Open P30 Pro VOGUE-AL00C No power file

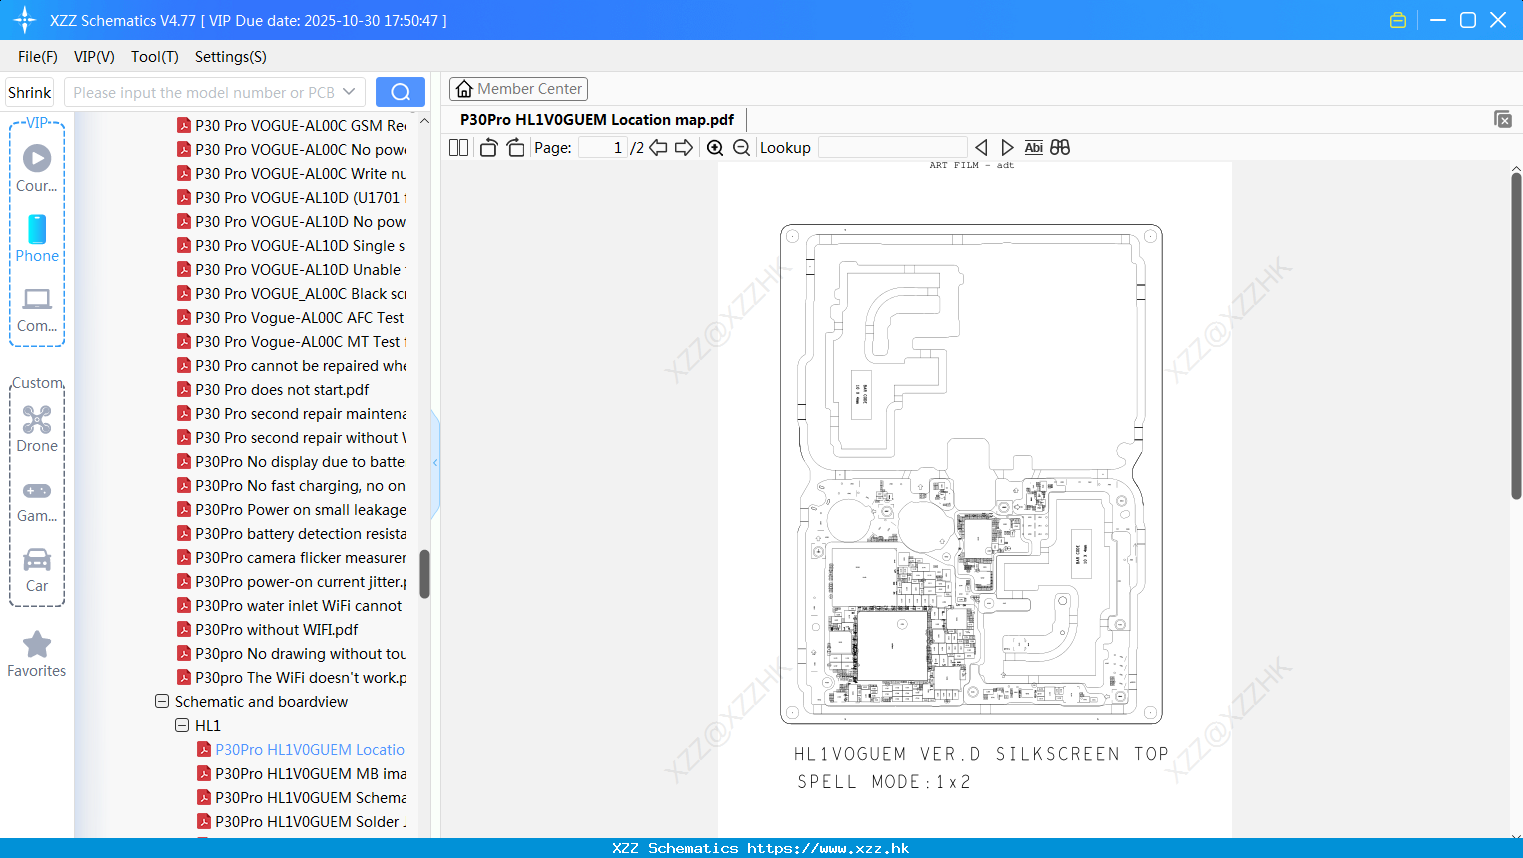[291, 149]
